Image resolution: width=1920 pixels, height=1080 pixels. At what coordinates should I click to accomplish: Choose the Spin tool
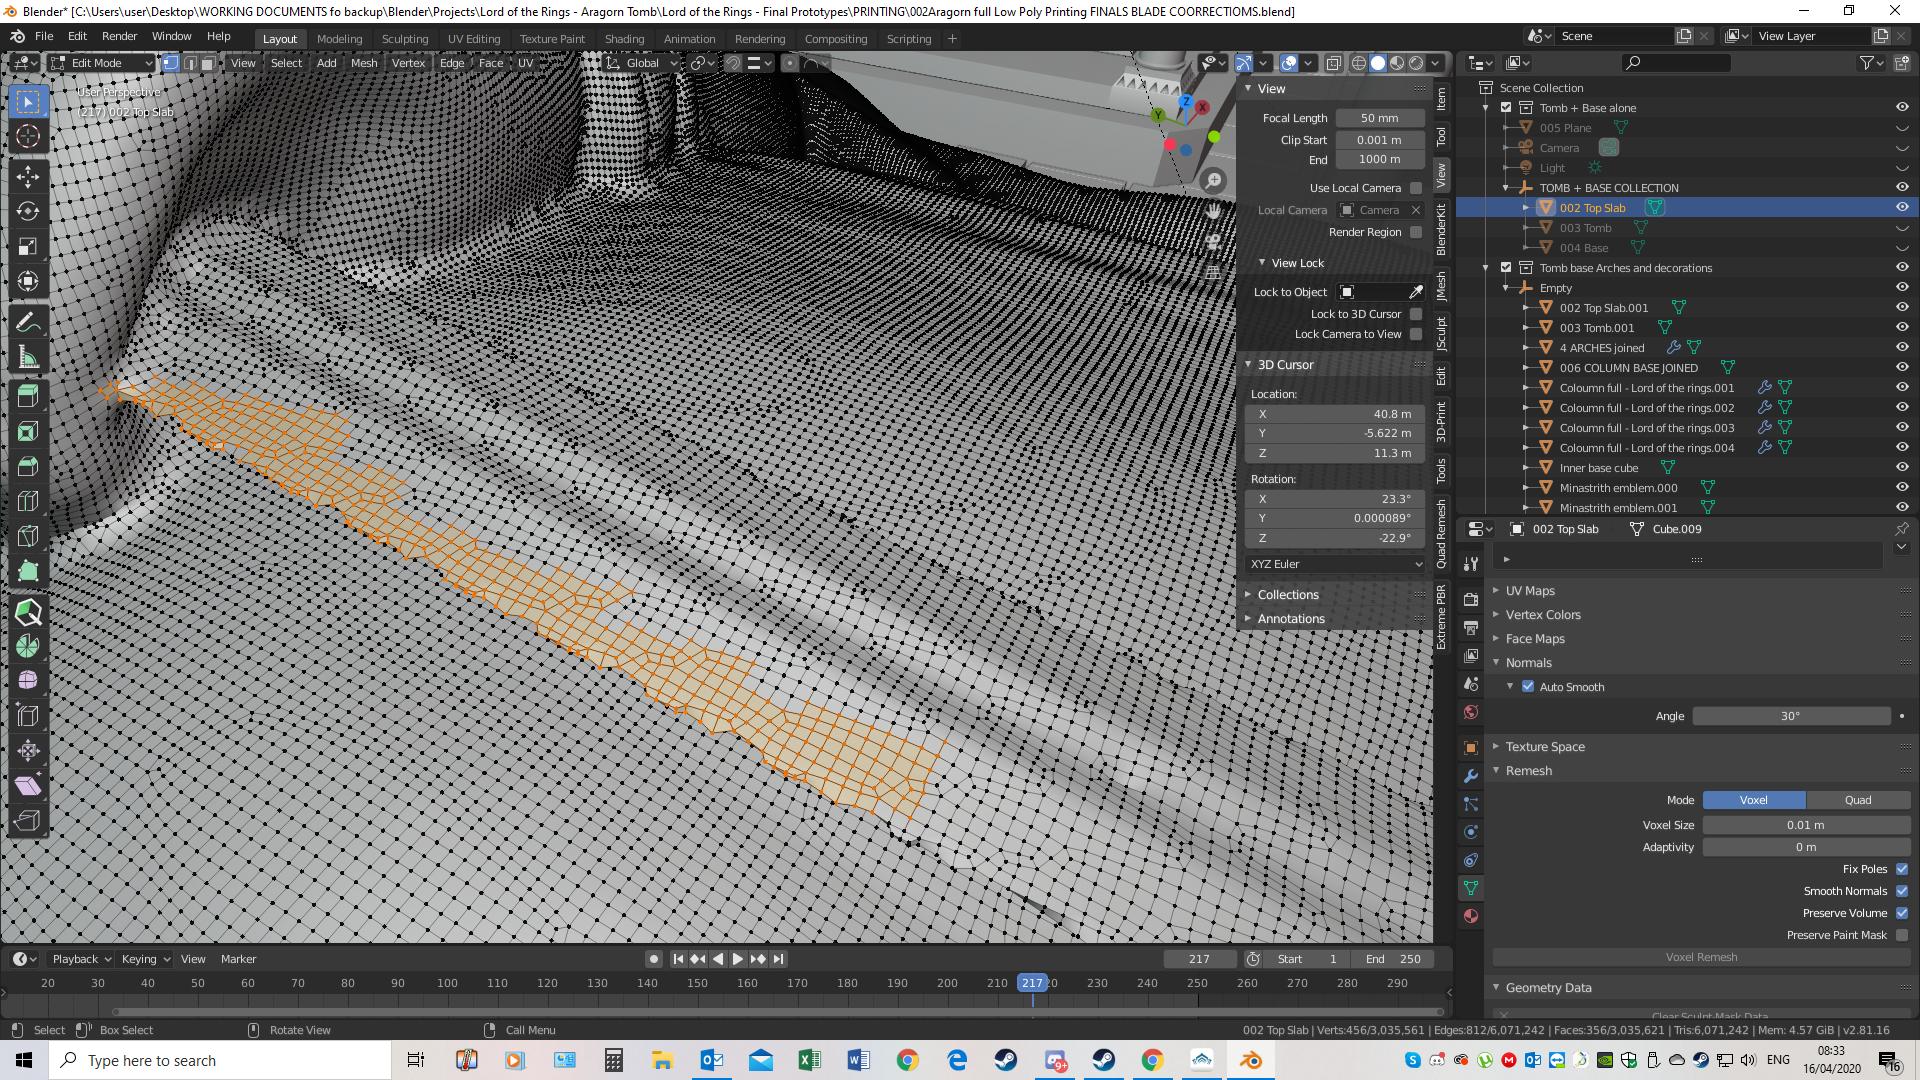(28, 646)
